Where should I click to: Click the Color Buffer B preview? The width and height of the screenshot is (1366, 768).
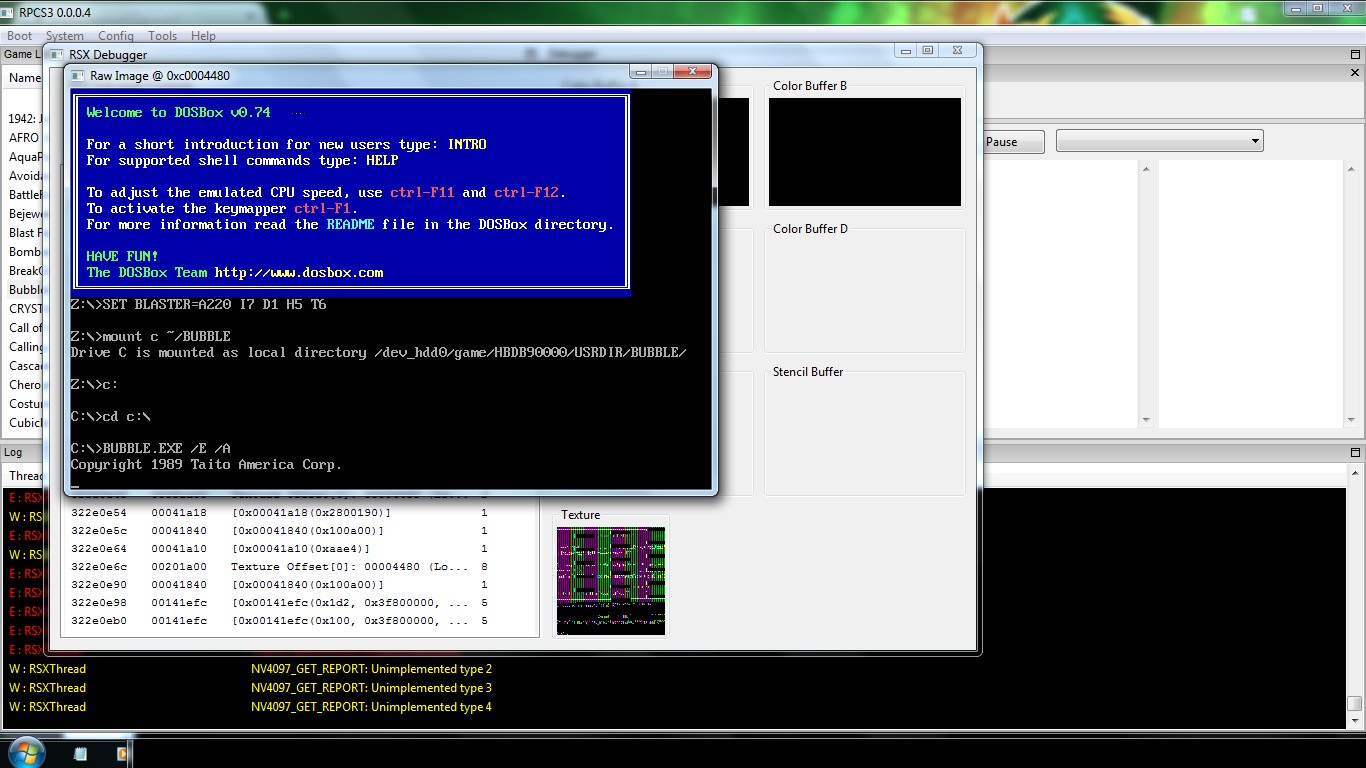[x=864, y=152]
